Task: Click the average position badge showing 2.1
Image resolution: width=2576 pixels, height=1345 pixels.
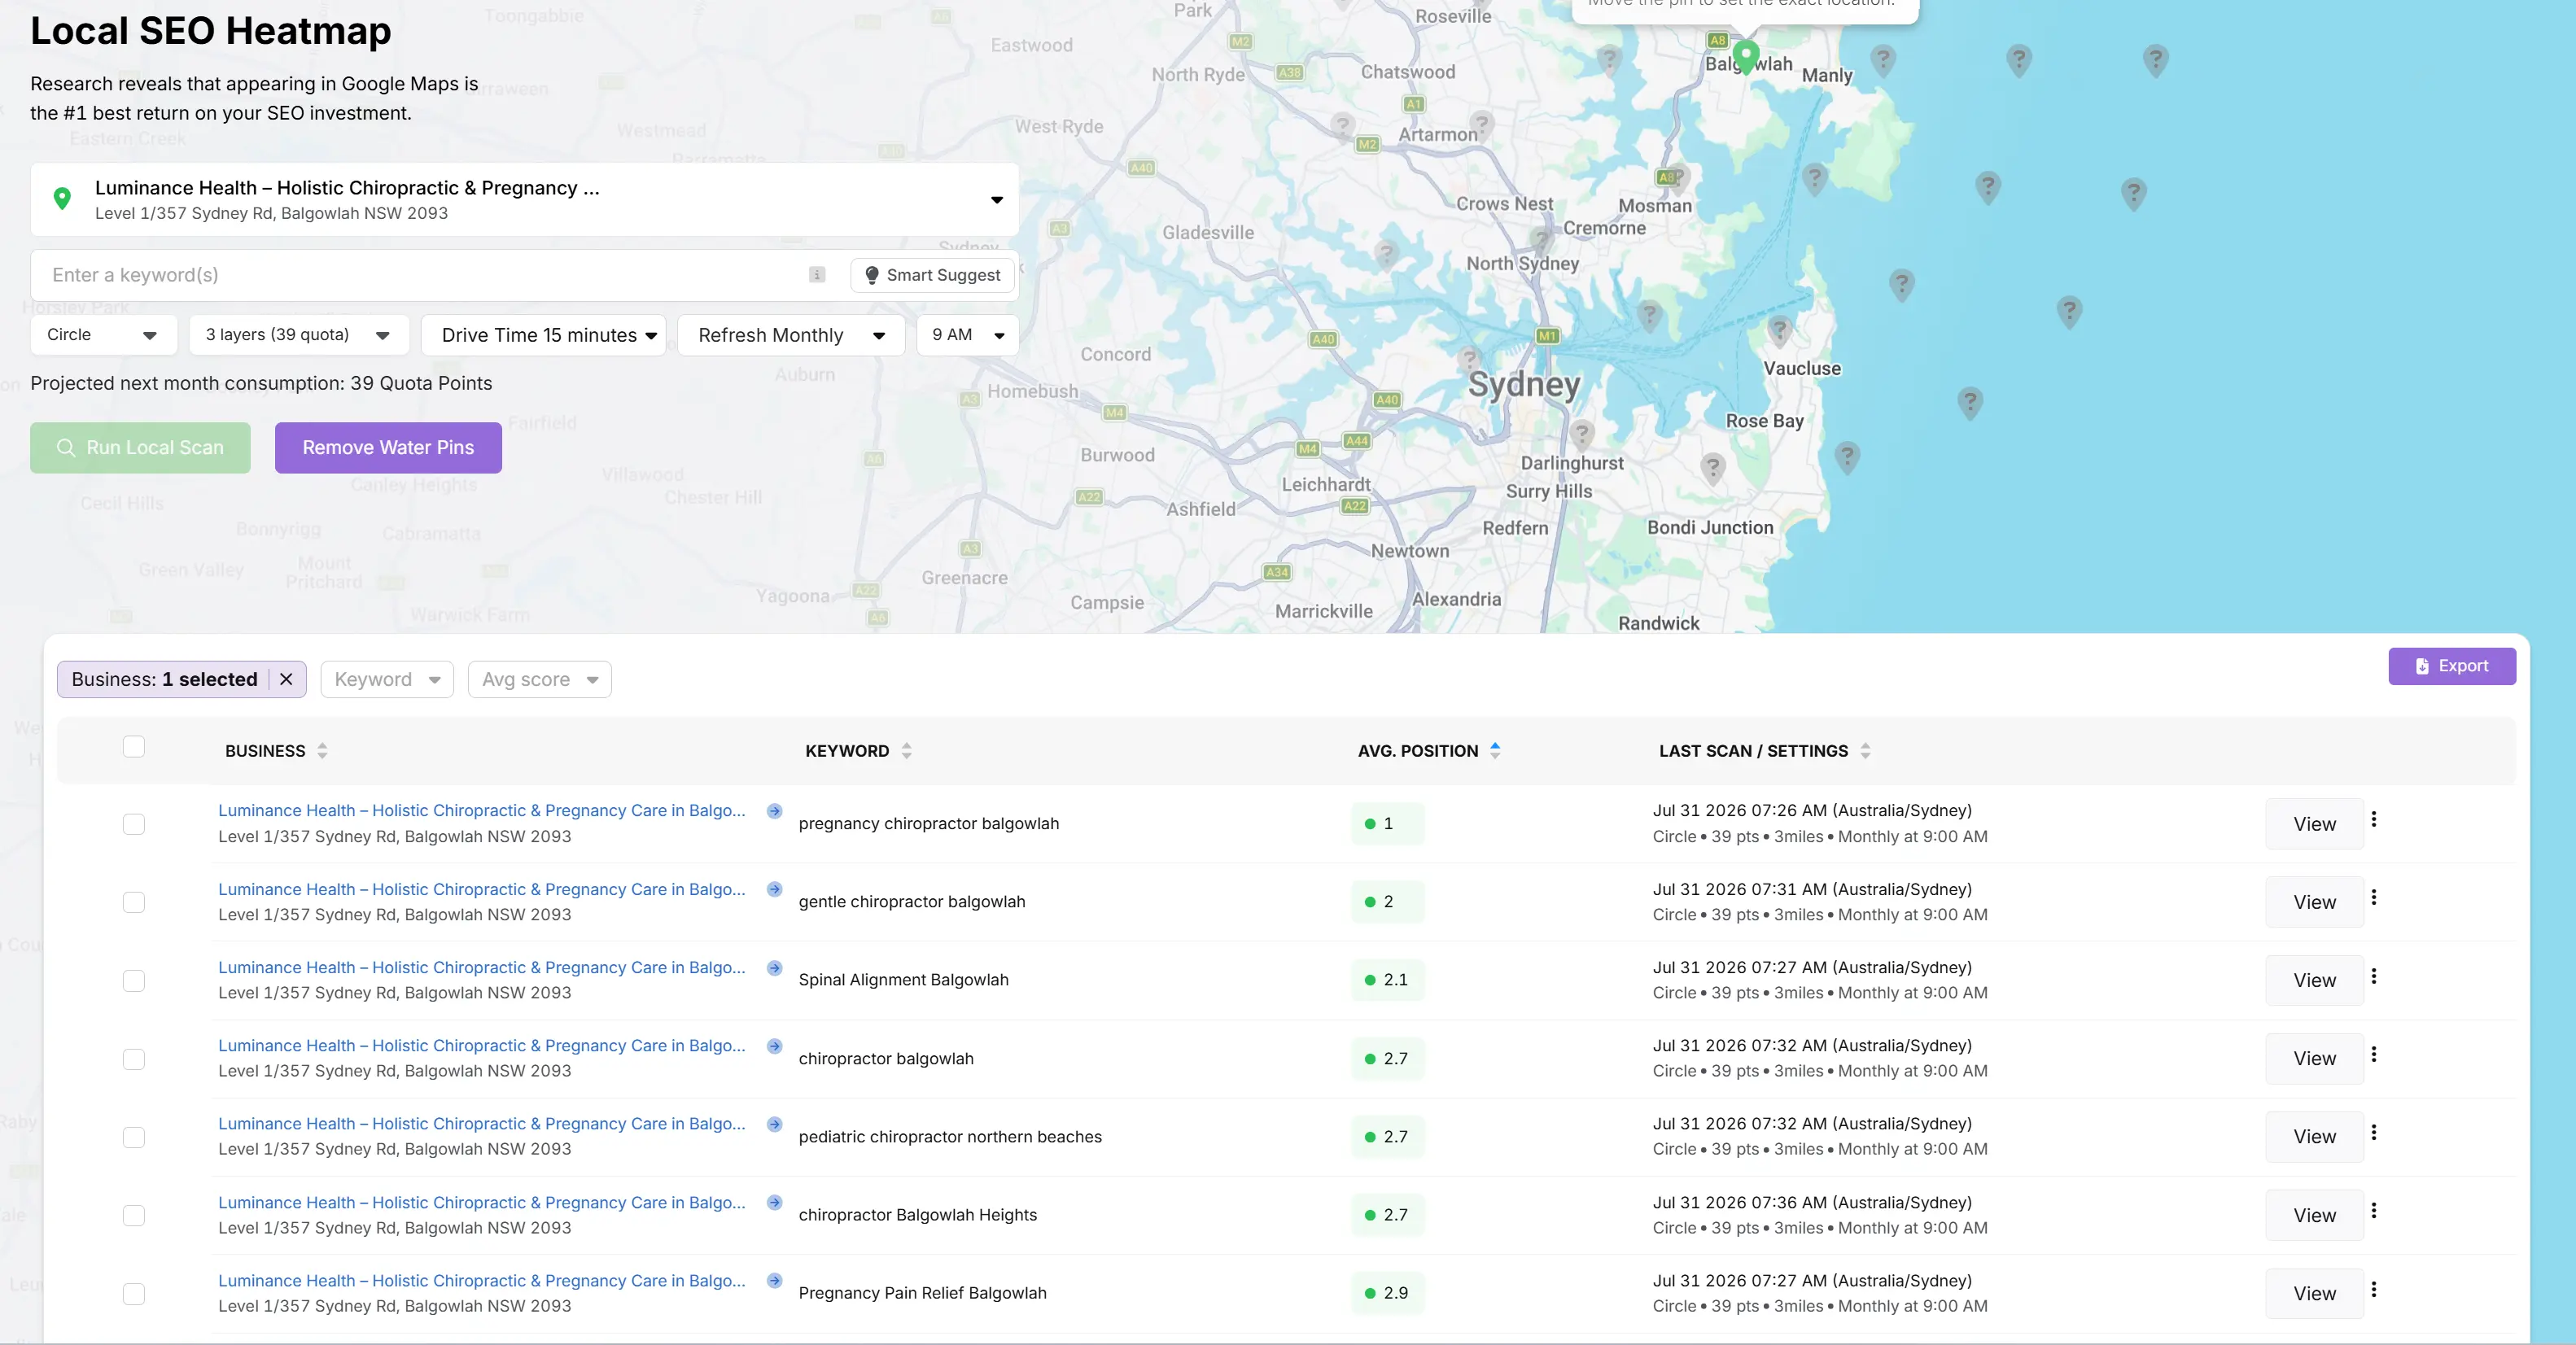Action: coord(1387,980)
